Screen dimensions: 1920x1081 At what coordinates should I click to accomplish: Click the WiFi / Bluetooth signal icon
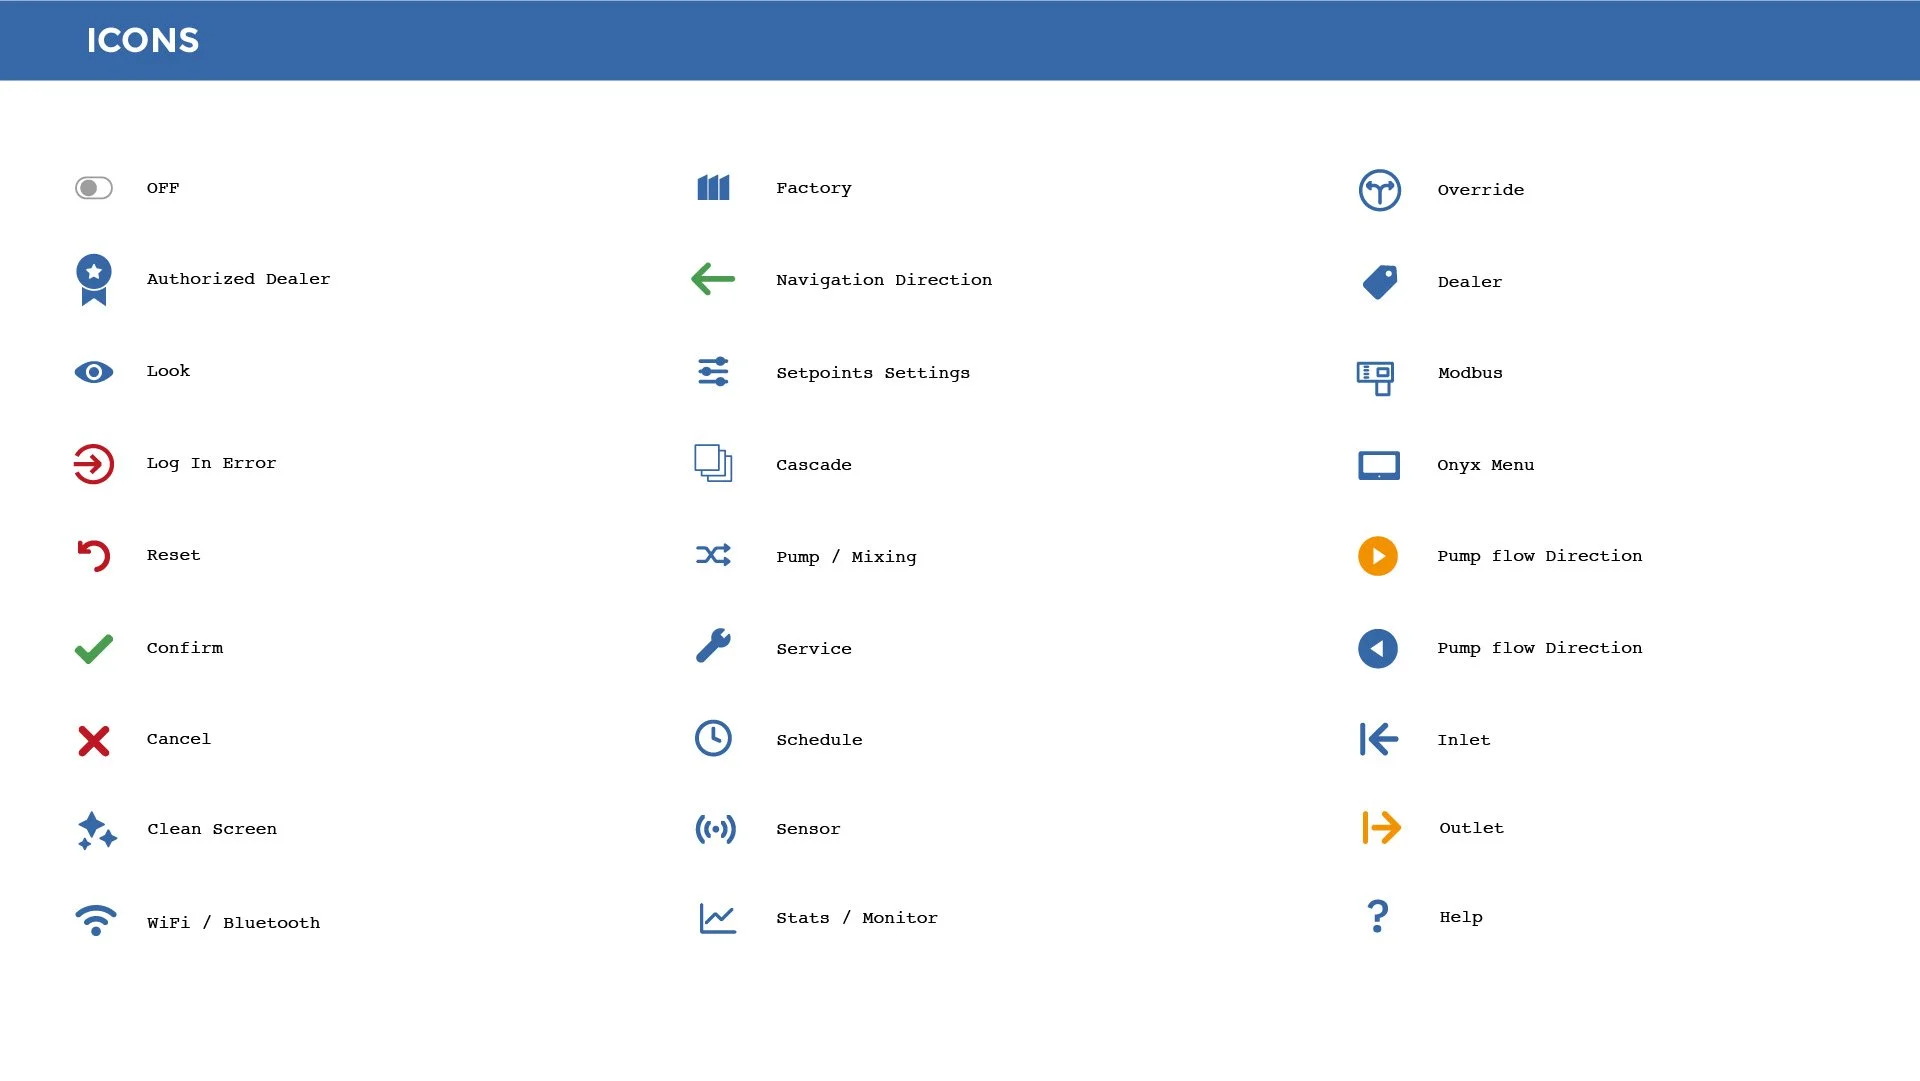[x=96, y=921]
